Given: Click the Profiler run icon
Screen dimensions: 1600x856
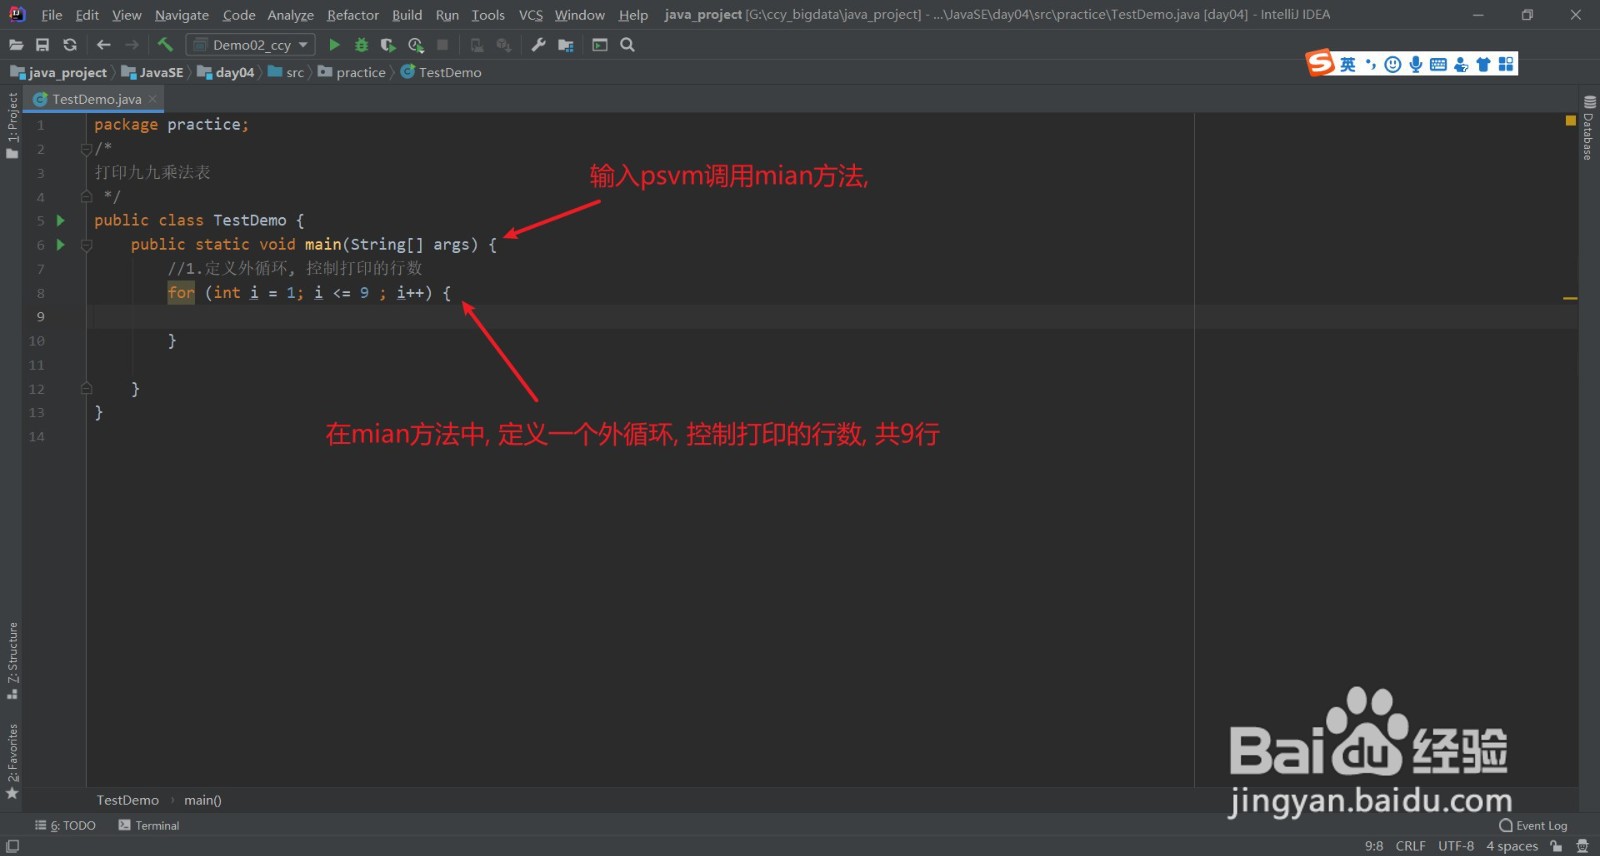Looking at the screenshot, I should [416, 45].
